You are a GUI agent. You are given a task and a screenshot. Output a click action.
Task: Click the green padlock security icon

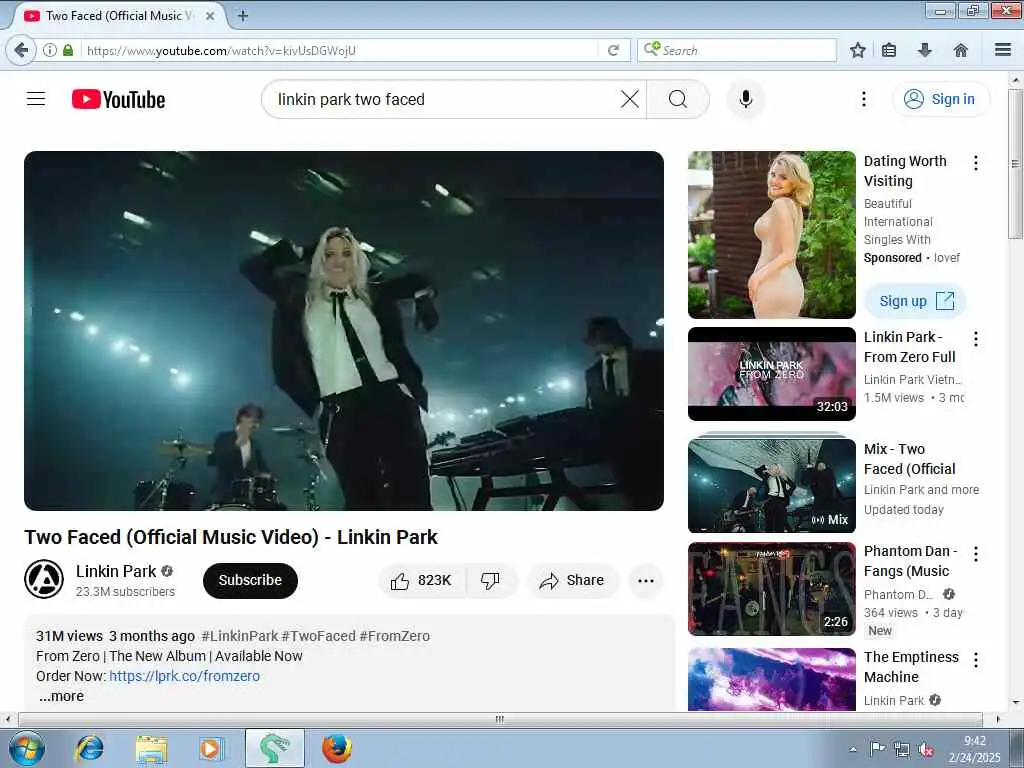(68, 50)
